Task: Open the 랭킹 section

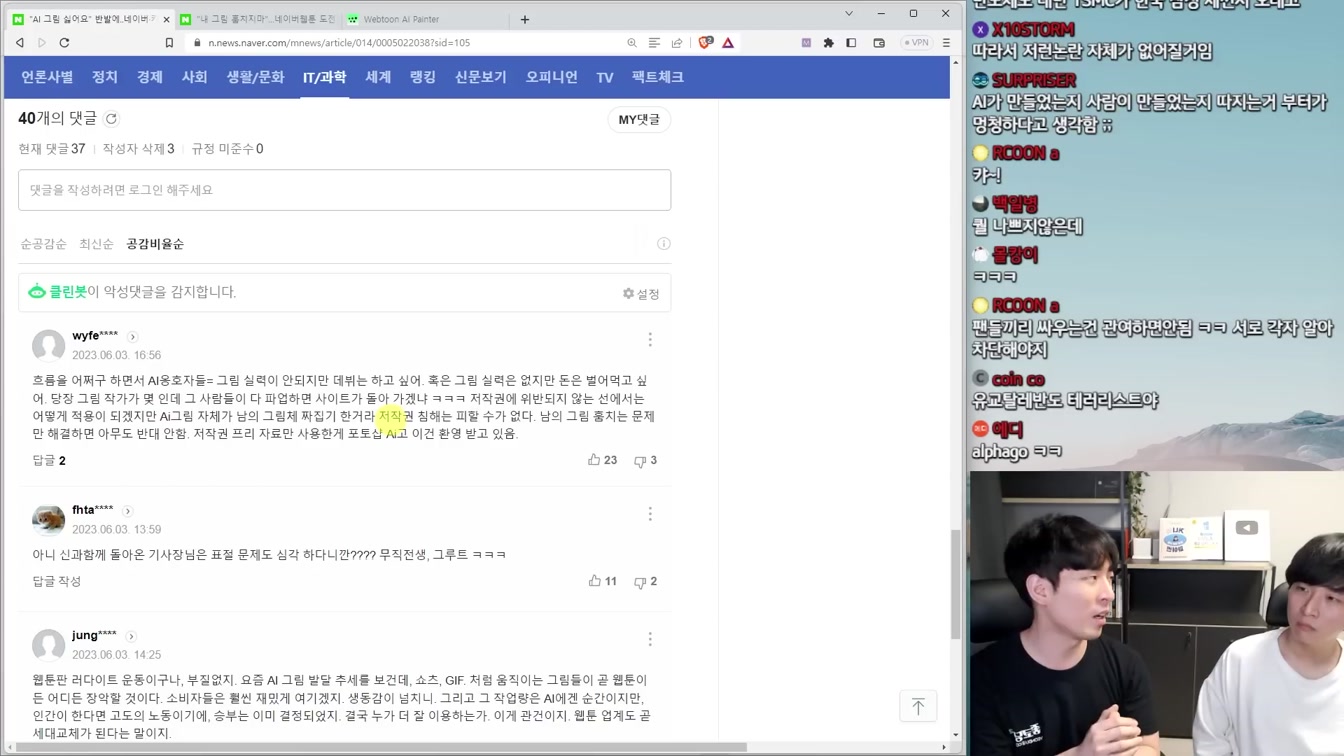Action: pos(423,77)
